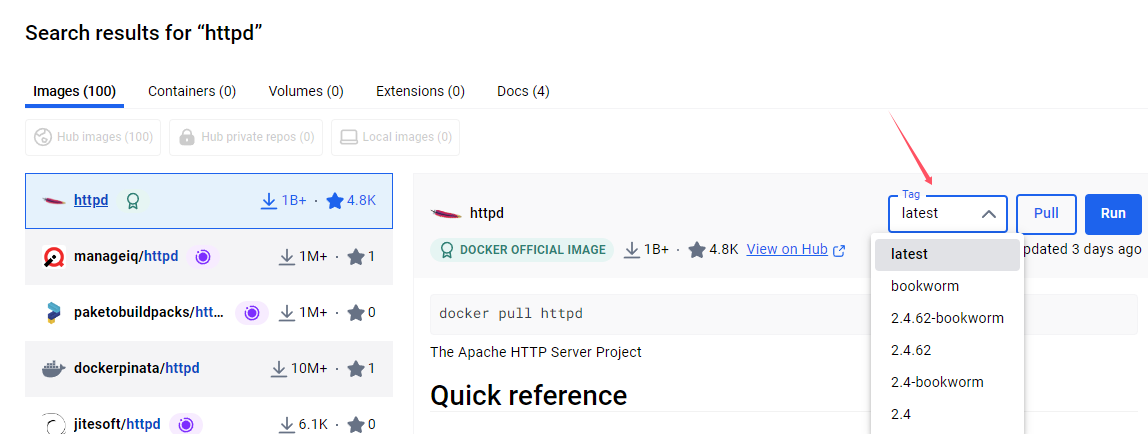Click the download icon in the dockerpinata row
This screenshot has height=434, width=1148.
point(278,369)
